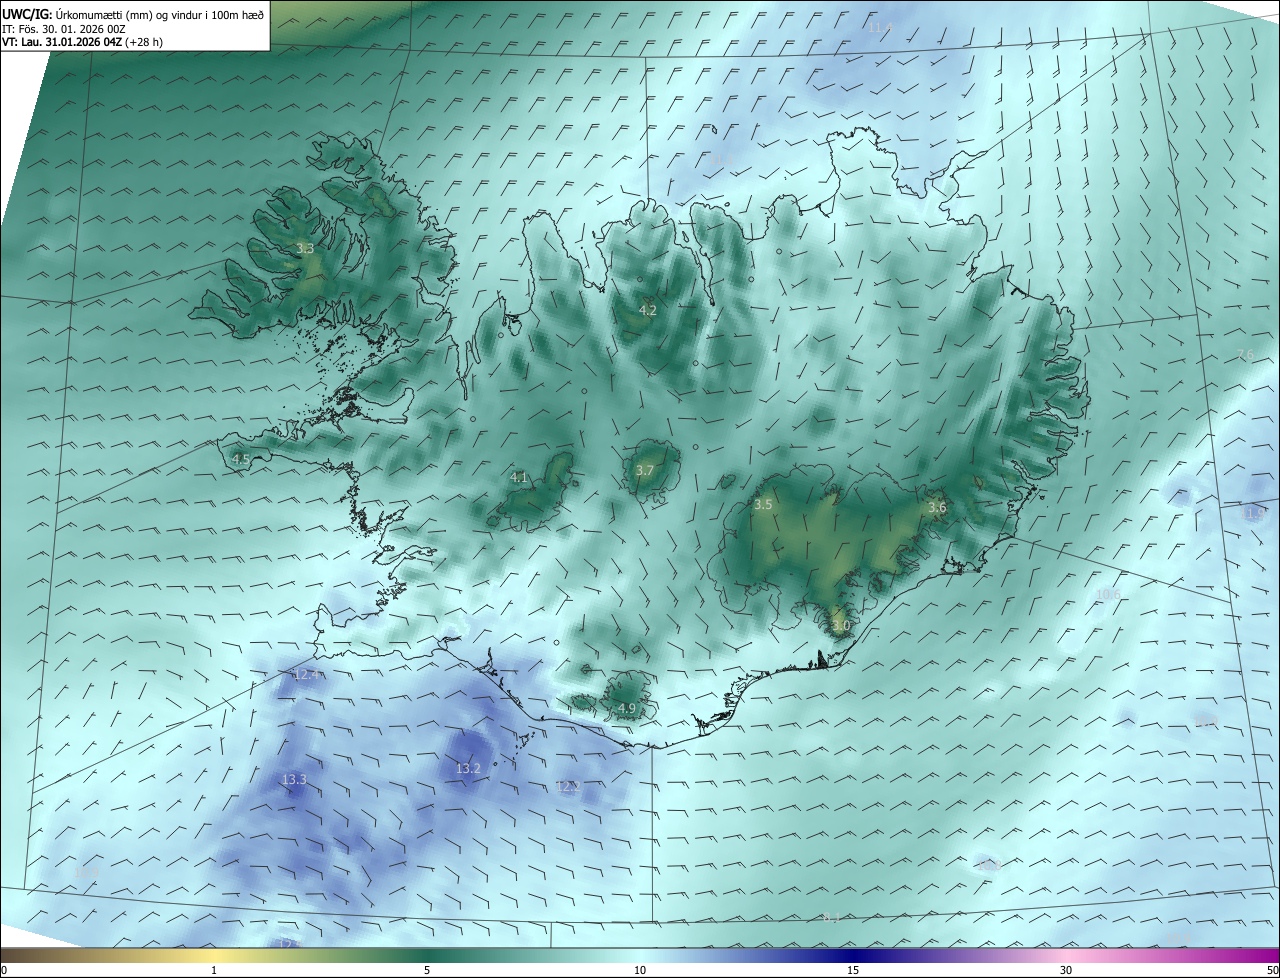Click the 3.6 value label in east Iceland
Image resolution: width=1280 pixels, height=978 pixels.
(936, 508)
